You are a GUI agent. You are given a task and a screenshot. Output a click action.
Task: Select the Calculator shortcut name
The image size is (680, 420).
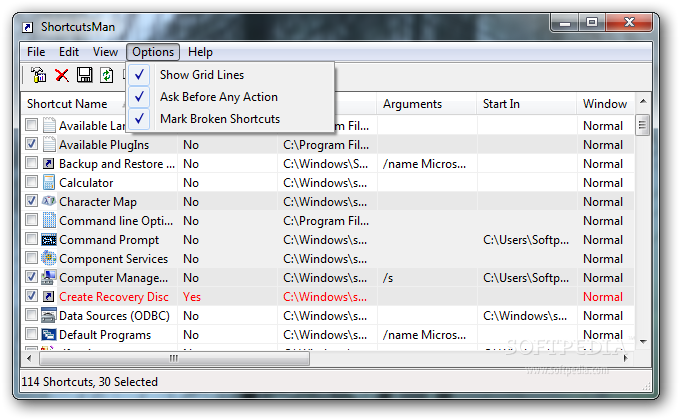click(x=86, y=183)
